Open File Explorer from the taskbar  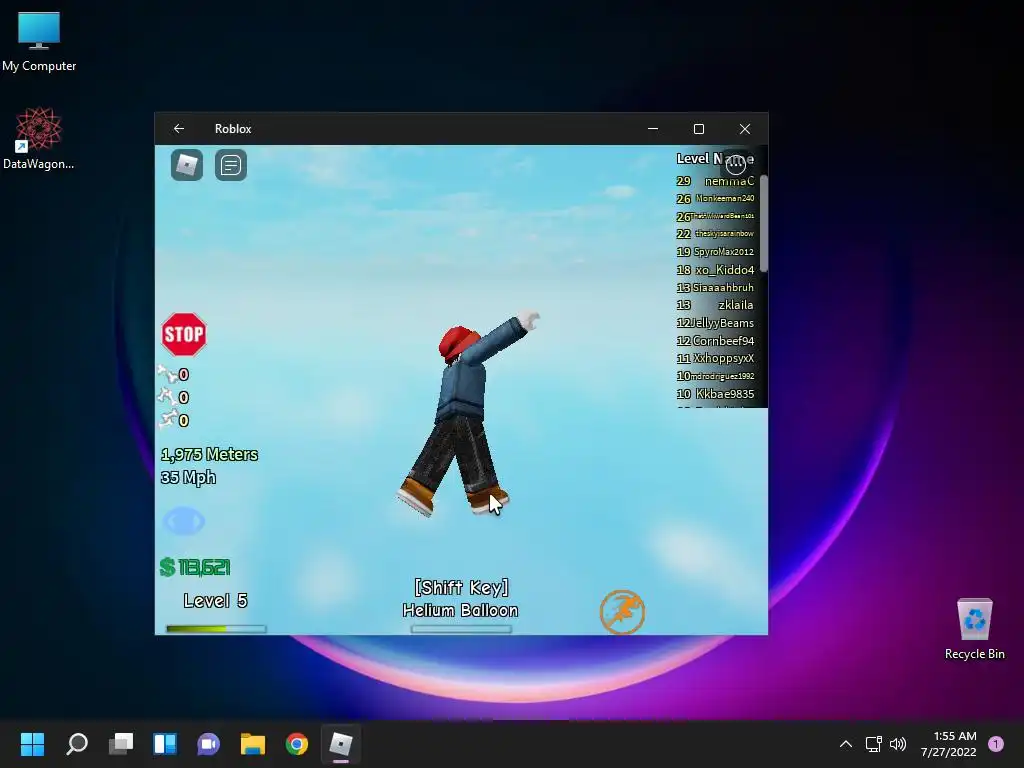point(253,744)
